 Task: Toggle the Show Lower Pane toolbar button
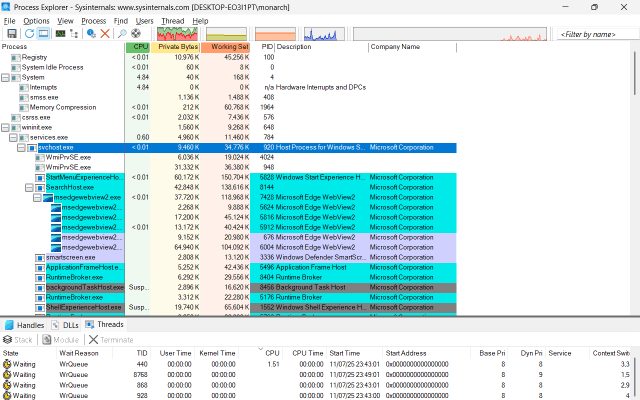tap(43, 33)
